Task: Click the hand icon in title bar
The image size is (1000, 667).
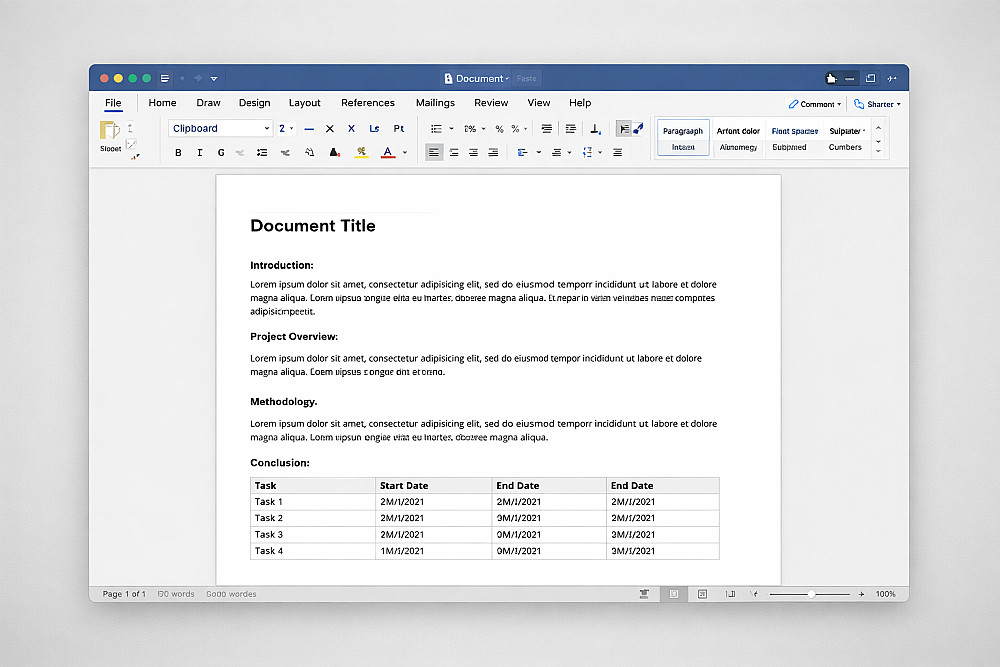Action: pos(830,78)
